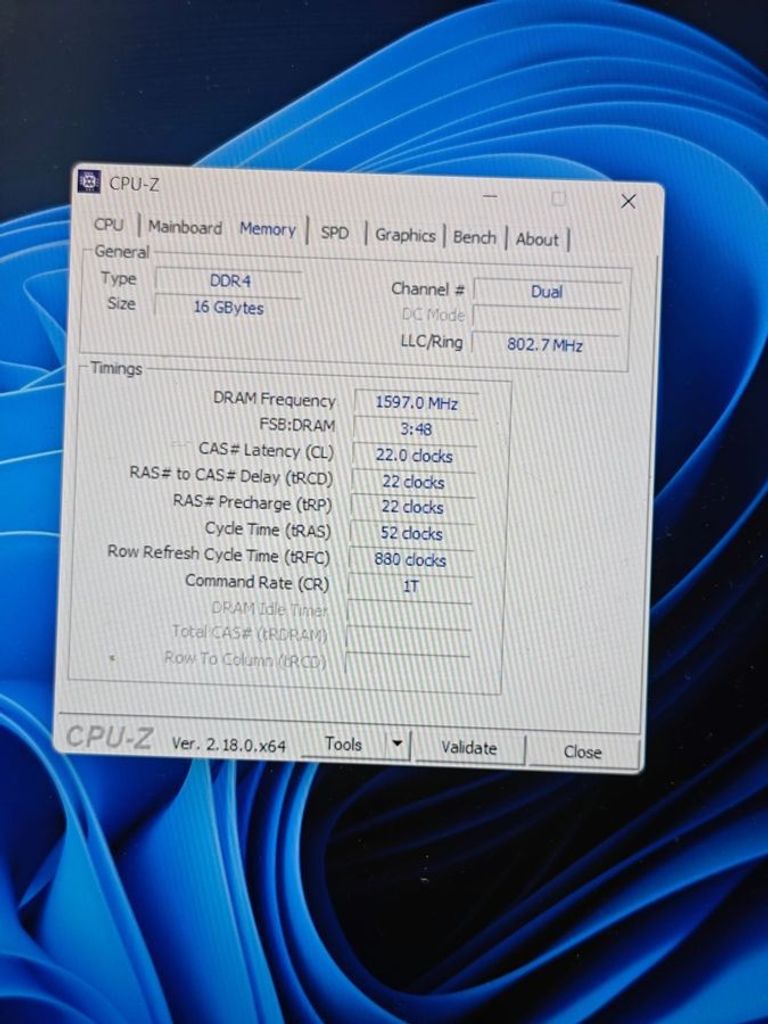The image size is (768, 1024).
Task: Click the Size field showing 16 GBytes
Action: [228, 308]
